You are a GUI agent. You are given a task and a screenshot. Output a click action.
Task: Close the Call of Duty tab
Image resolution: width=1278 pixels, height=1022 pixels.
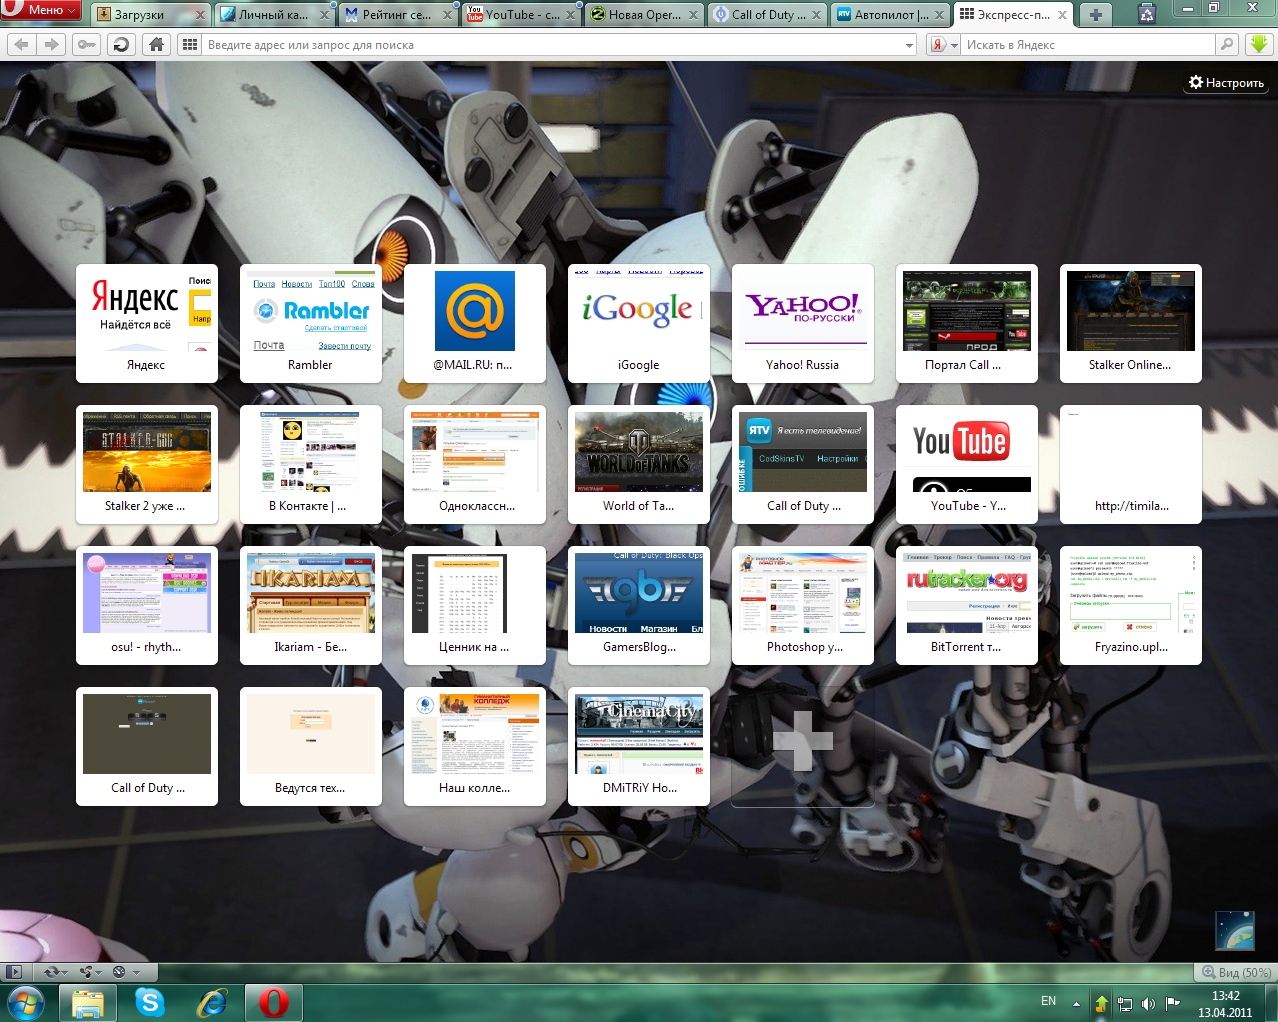coord(816,15)
